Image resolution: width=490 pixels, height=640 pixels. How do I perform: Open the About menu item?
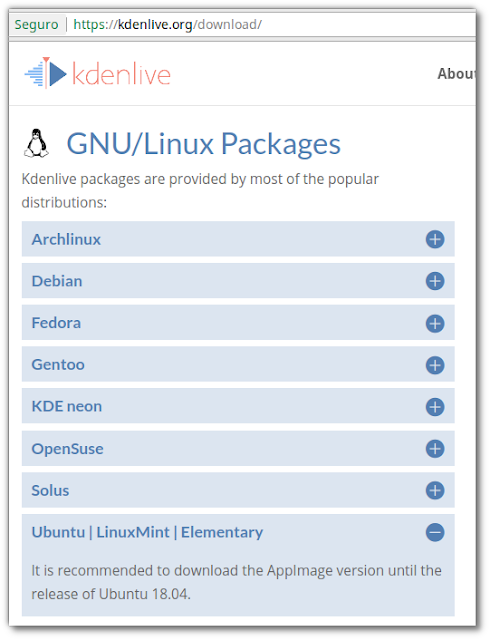(456, 74)
